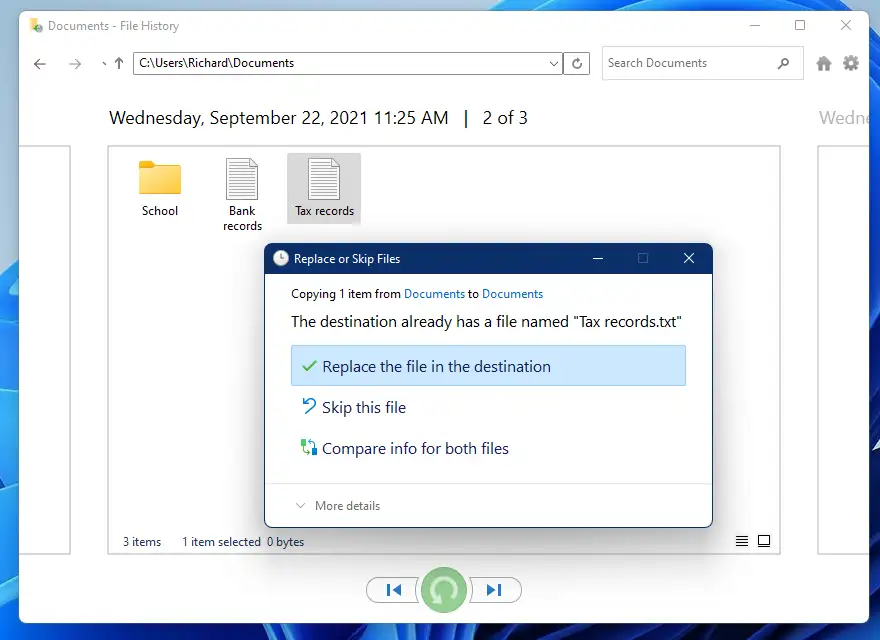880x640 pixels.
Task: Switch to large icons view
Action: click(x=764, y=541)
